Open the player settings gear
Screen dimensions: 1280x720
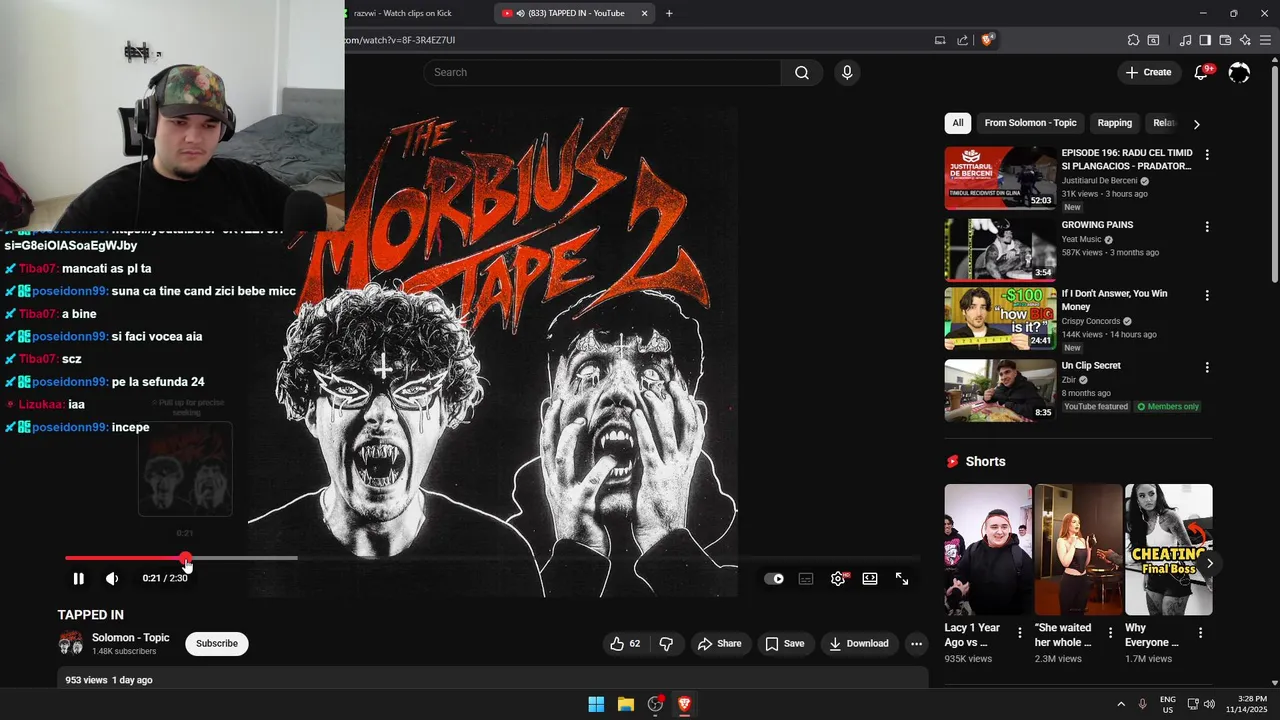tap(838, 578)
